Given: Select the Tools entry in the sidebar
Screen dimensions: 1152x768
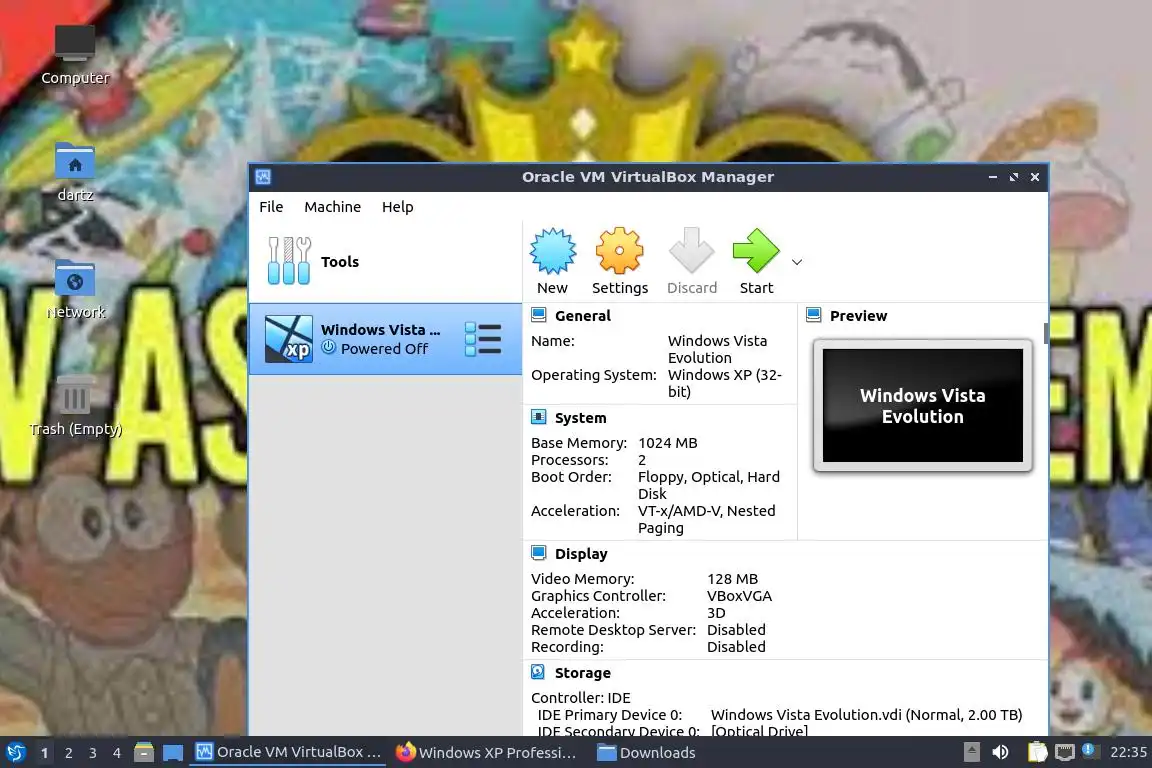Looking at the screenshot, I should click(x=385, y=262).
